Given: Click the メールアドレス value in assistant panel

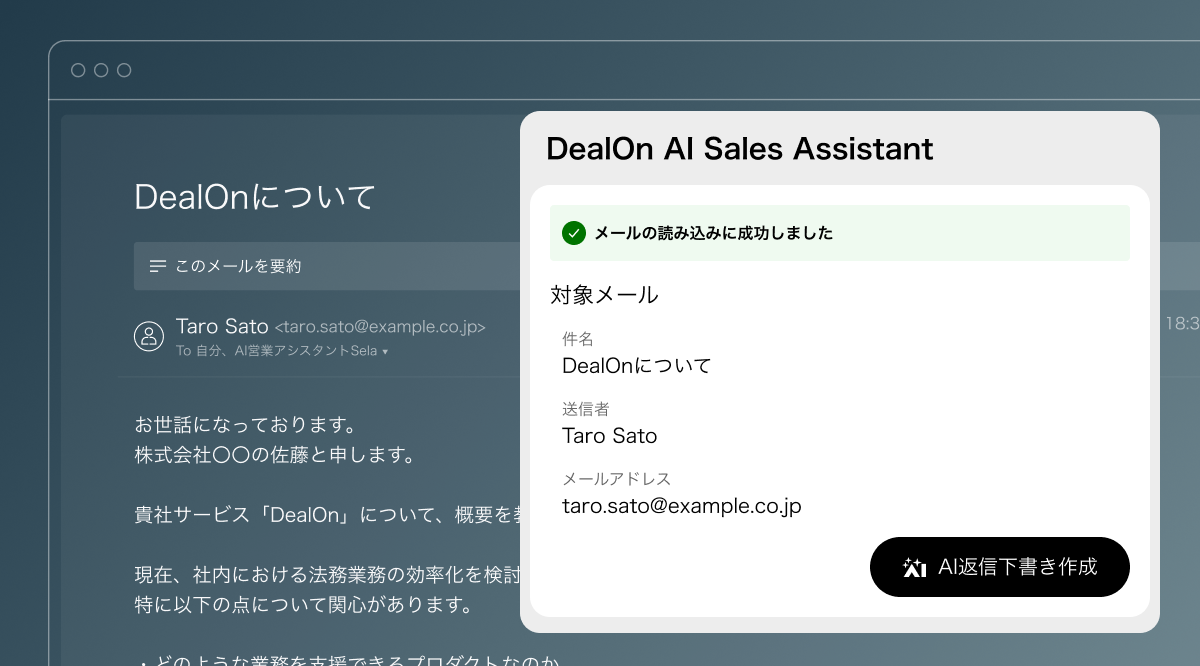Looking at the screenshot, I should tap(681, 506).
